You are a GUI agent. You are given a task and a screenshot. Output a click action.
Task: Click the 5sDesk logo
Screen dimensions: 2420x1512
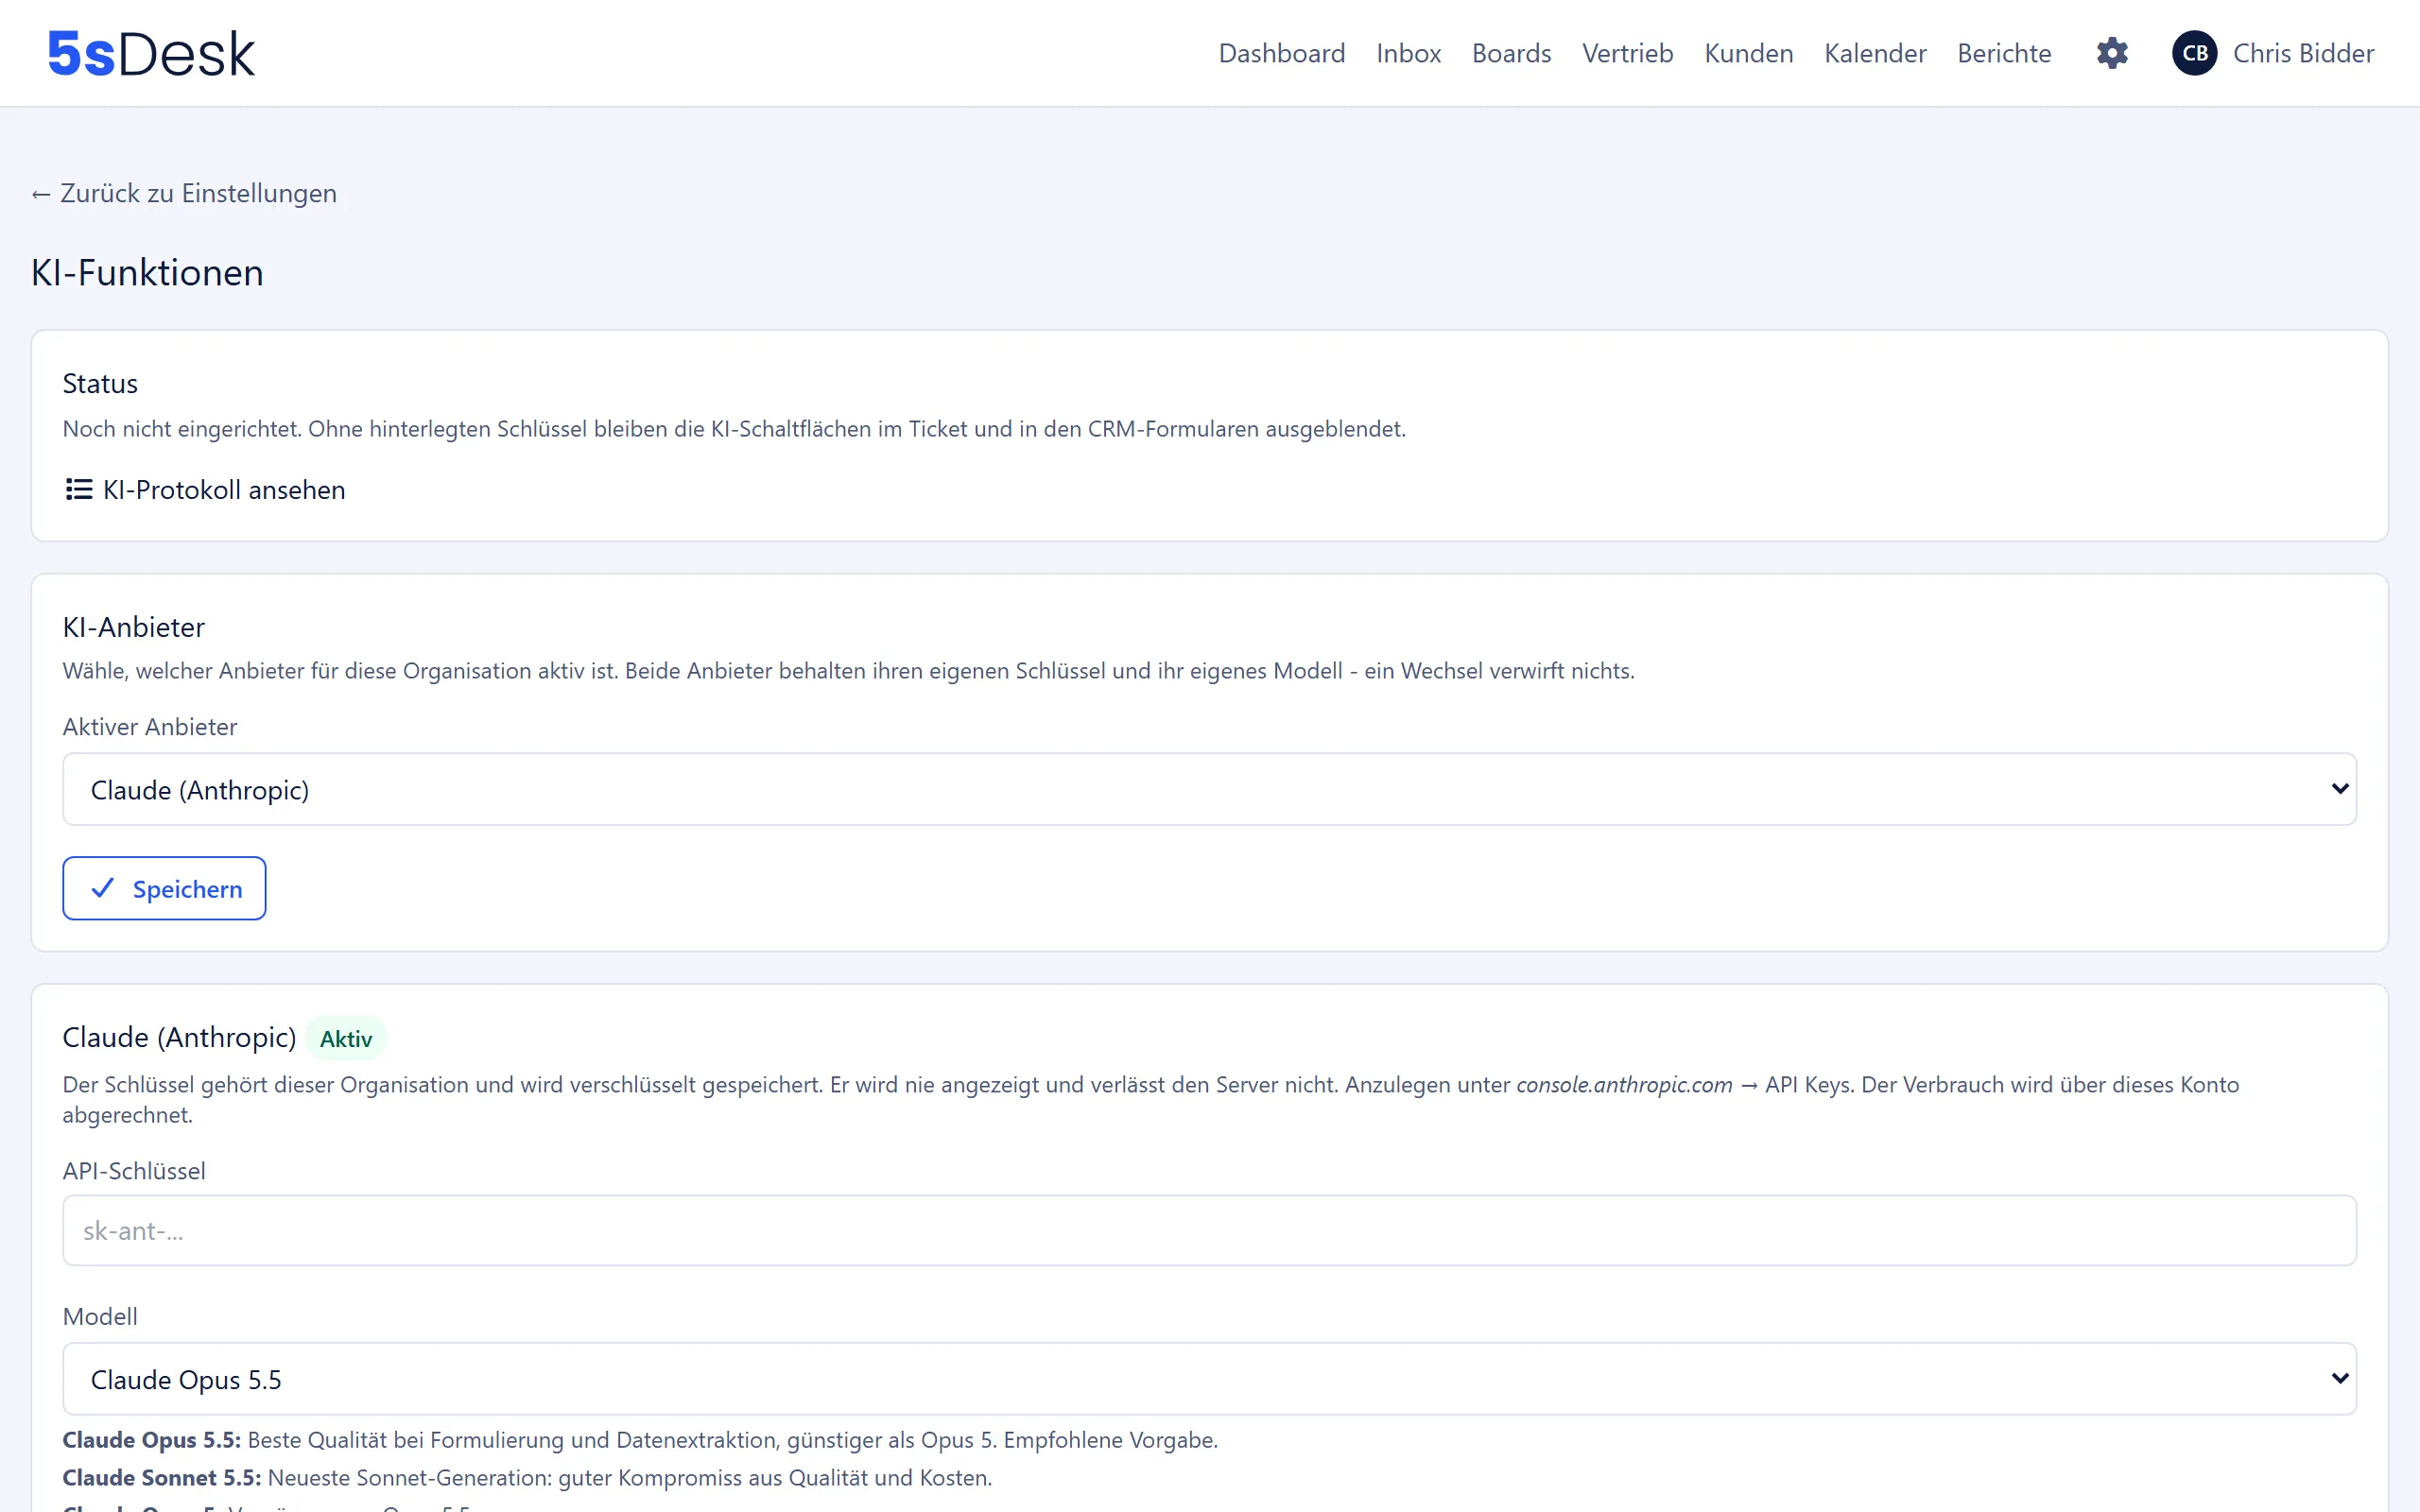(x=152, y=54)
